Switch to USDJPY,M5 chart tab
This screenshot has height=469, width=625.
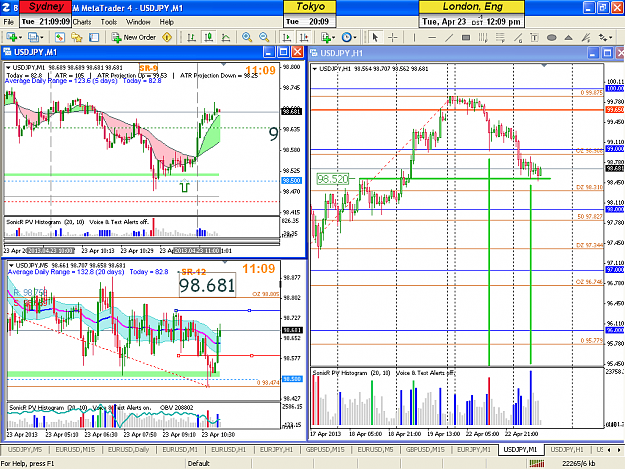(25, 449)
